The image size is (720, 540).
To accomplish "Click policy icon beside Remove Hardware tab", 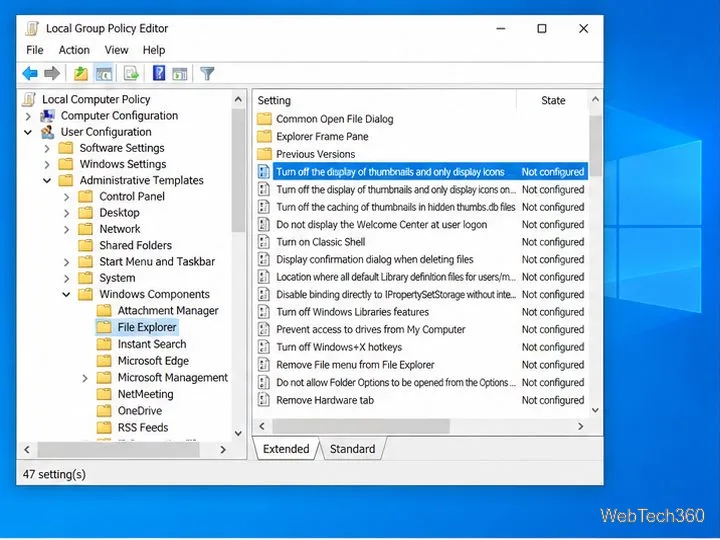I will click(264, 400).
